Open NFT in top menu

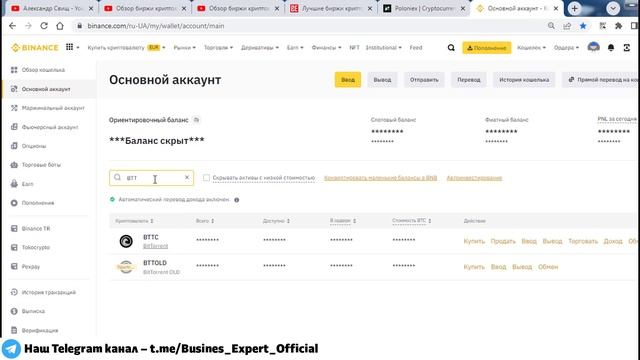click(x=354, y=48)
